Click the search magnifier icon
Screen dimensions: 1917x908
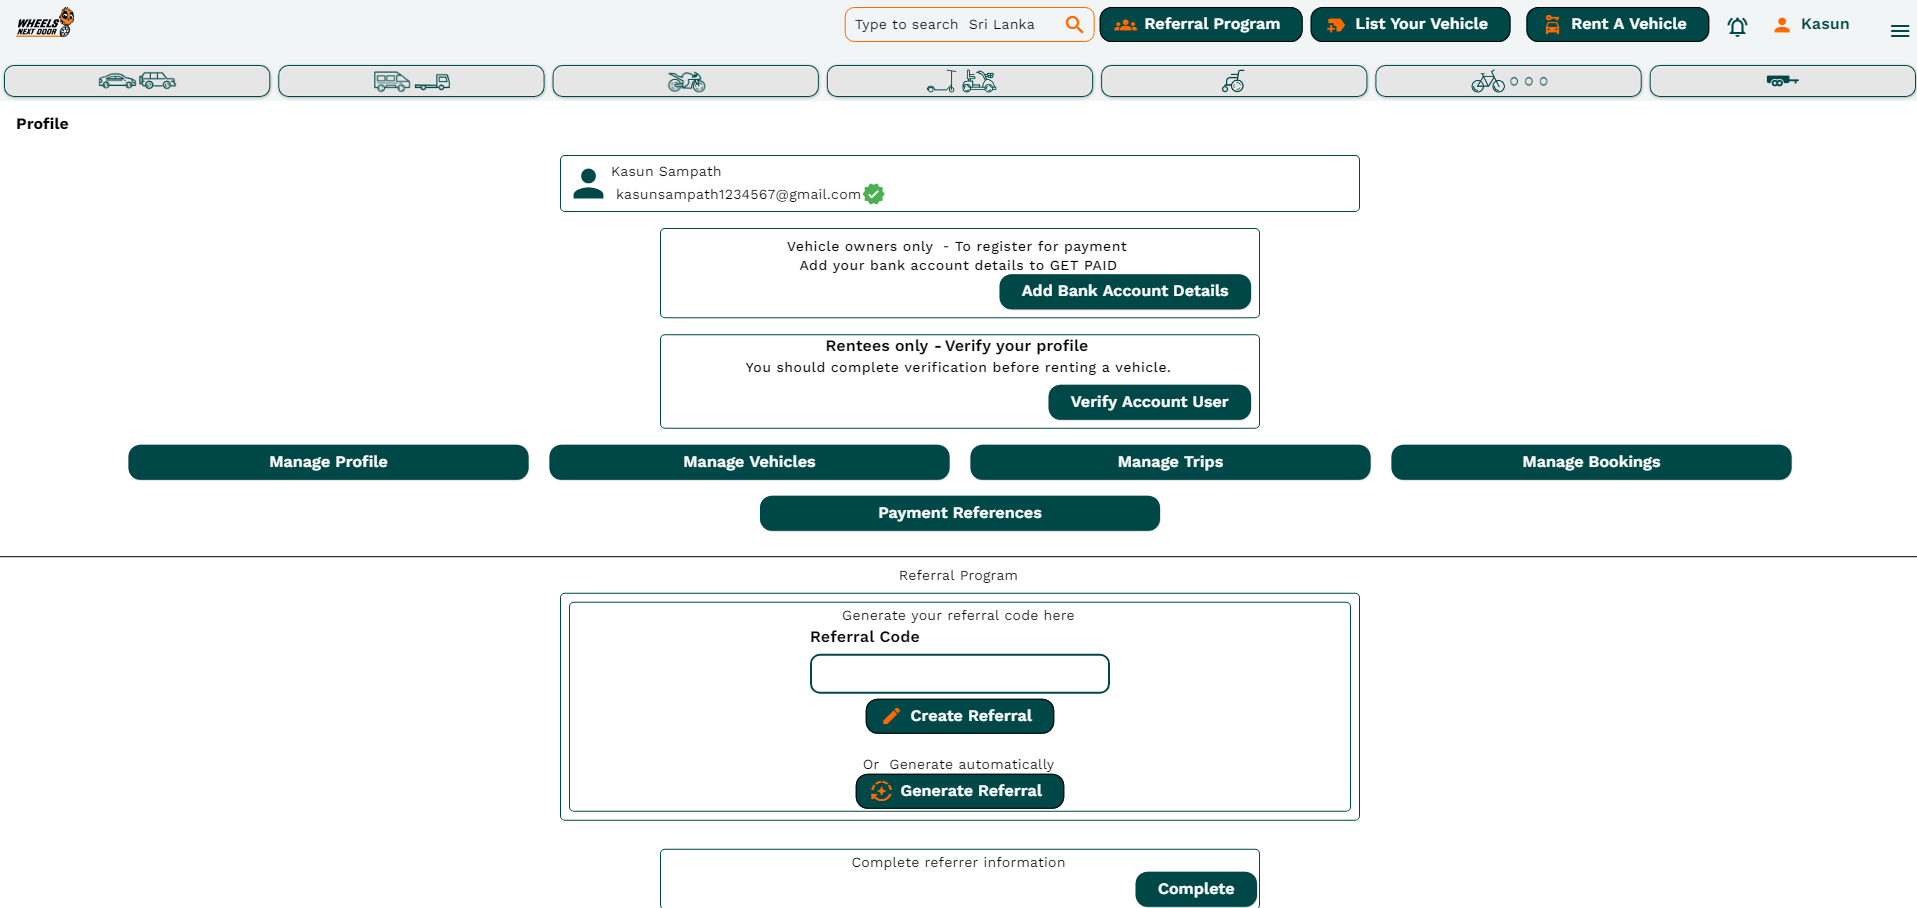click(1074, 24)
